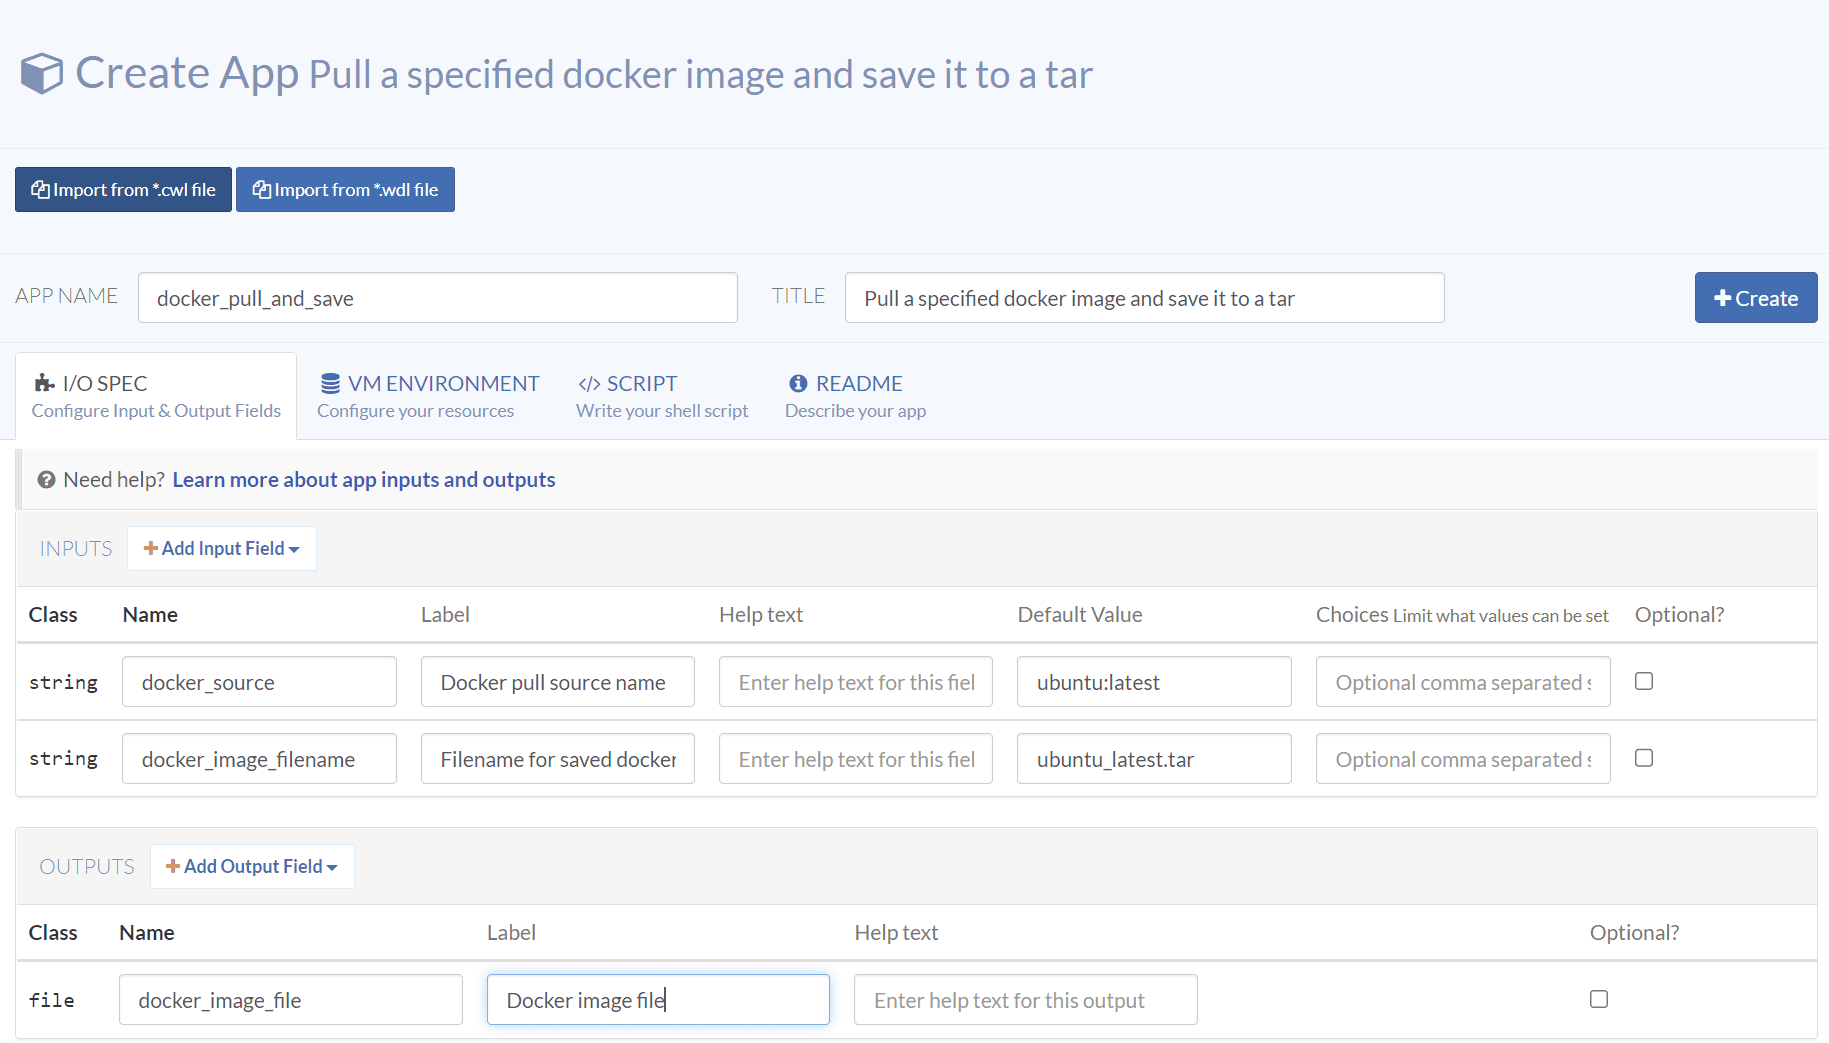This screenshot has width=1829, height=1043.
Task: Expand the Add Output Field dropdown
Action: click(x=252, y=867)
